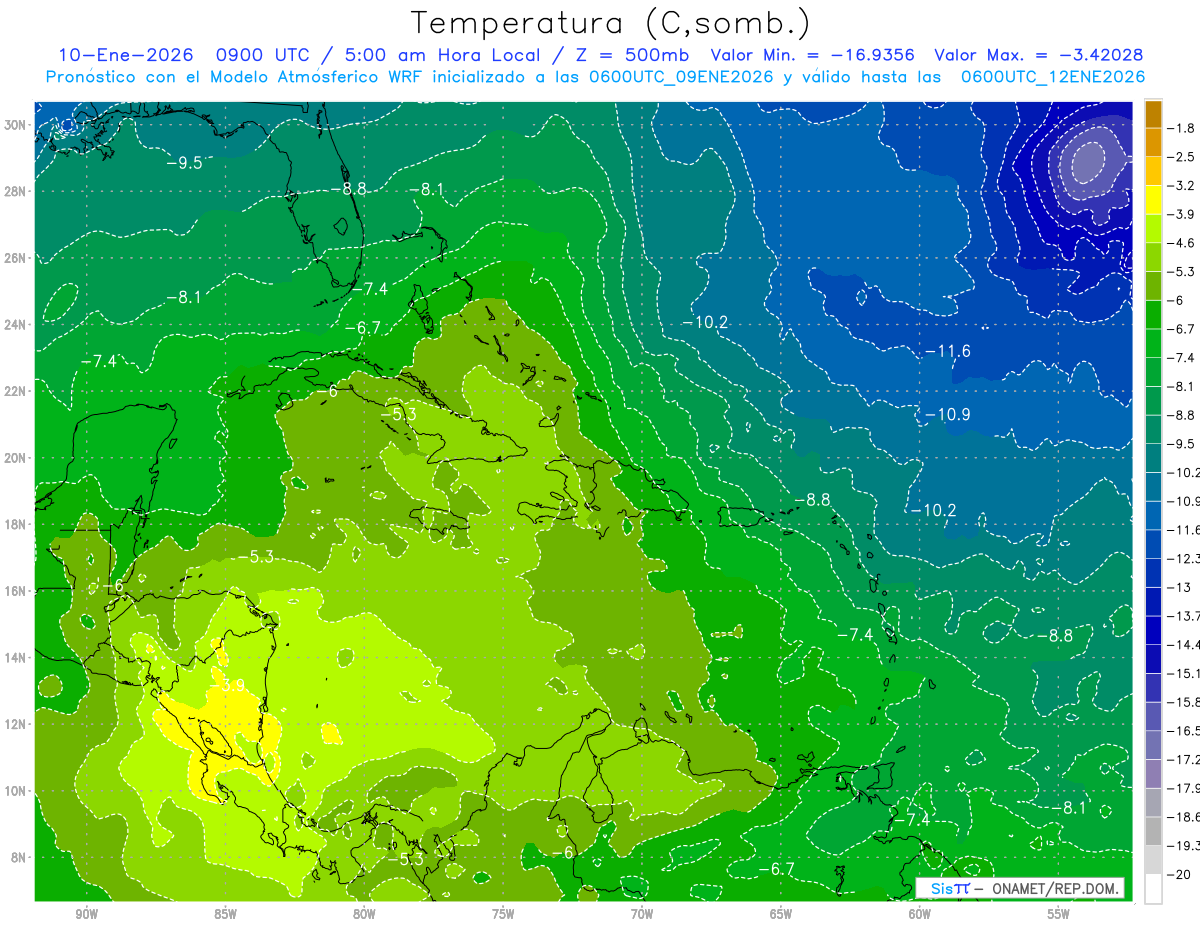Click the initialization time '0600UTC_09ENE2026'
The image size is (1200, 927).
(x=681, y=77)
